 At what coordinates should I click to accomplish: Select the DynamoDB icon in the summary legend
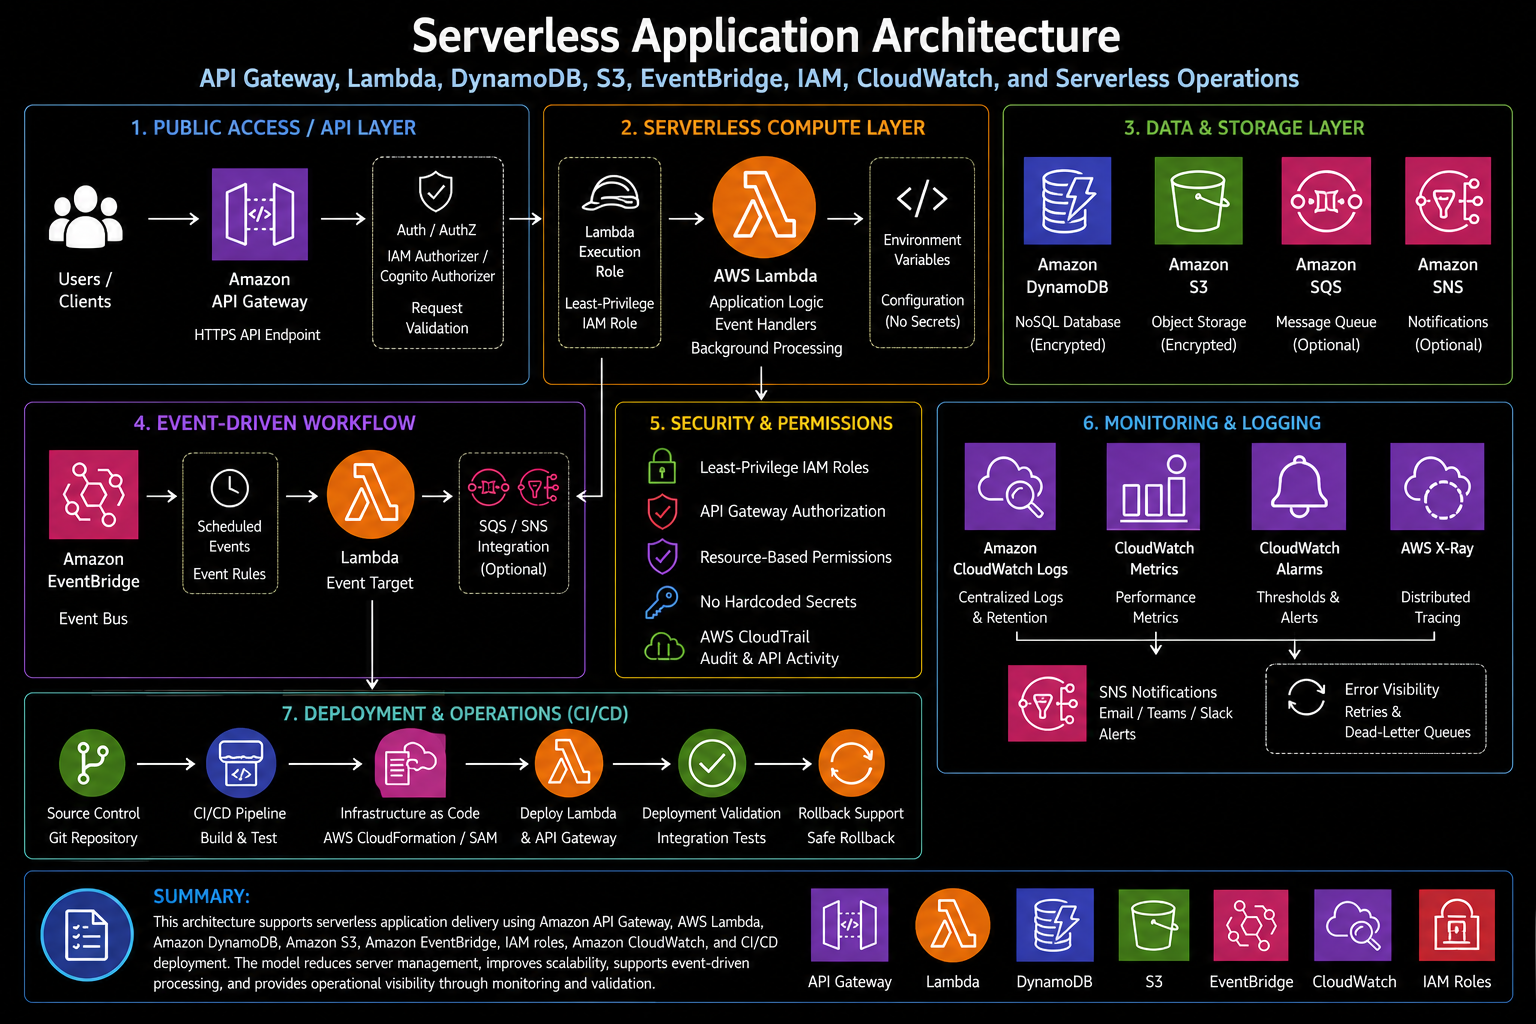click(x=1055, y=925)
